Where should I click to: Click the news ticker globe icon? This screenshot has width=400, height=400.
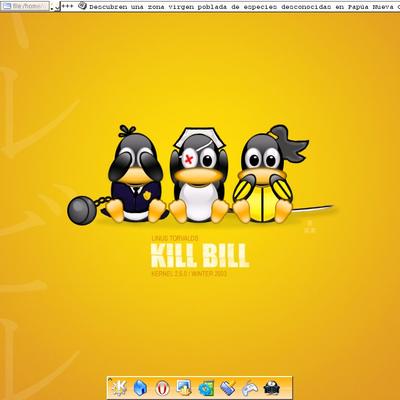[82, 6]
